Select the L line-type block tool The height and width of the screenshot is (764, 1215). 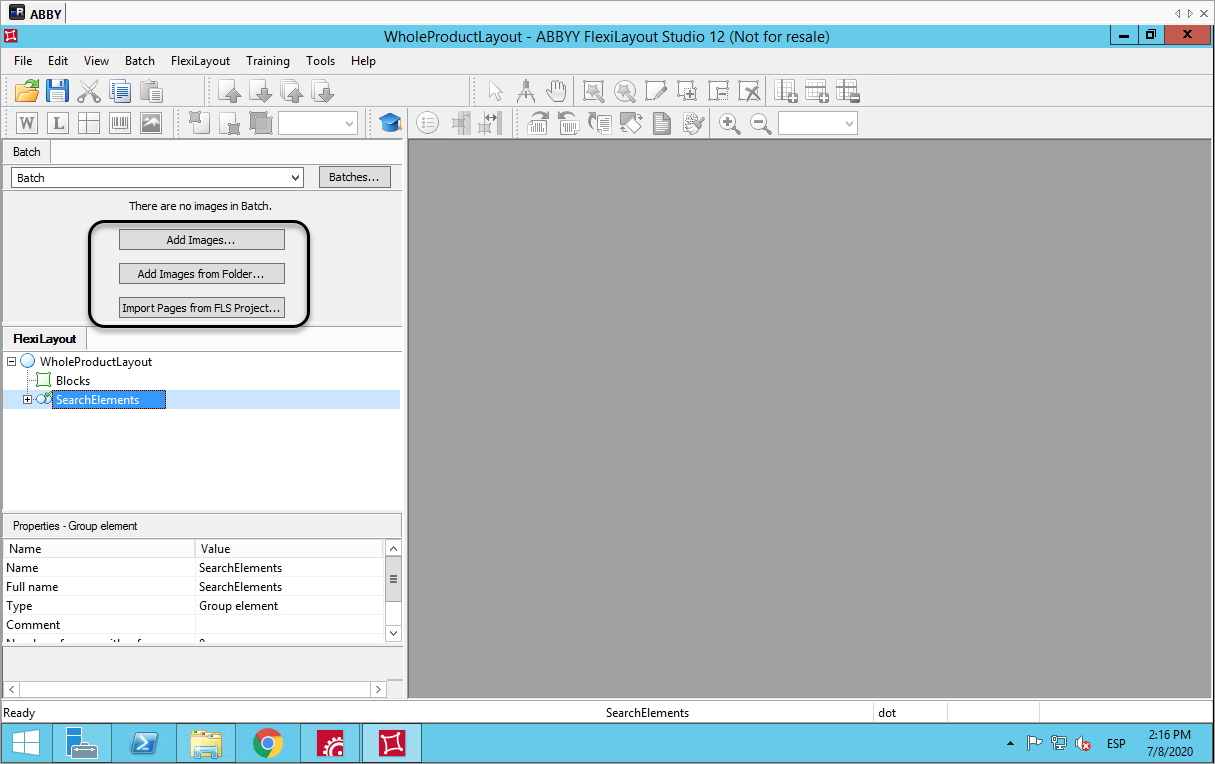coord(58,123)
